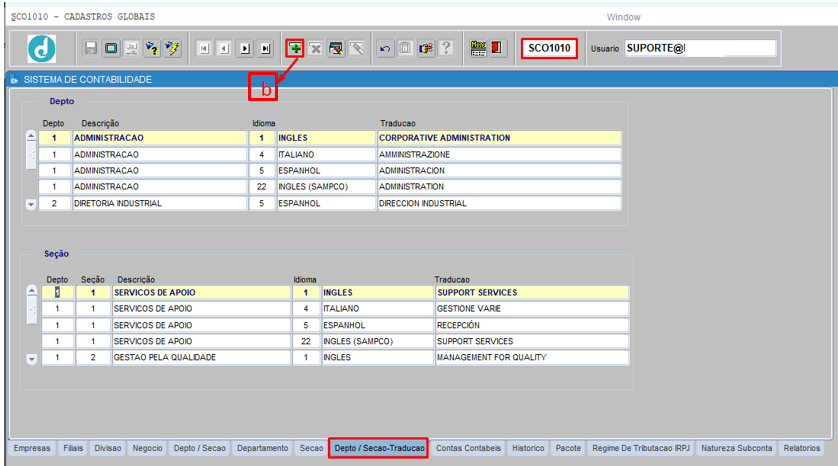Switch to Depto / Secao tab
This screenshot has height=466, width=838.
pyautogui.click(x=200, y=448)
